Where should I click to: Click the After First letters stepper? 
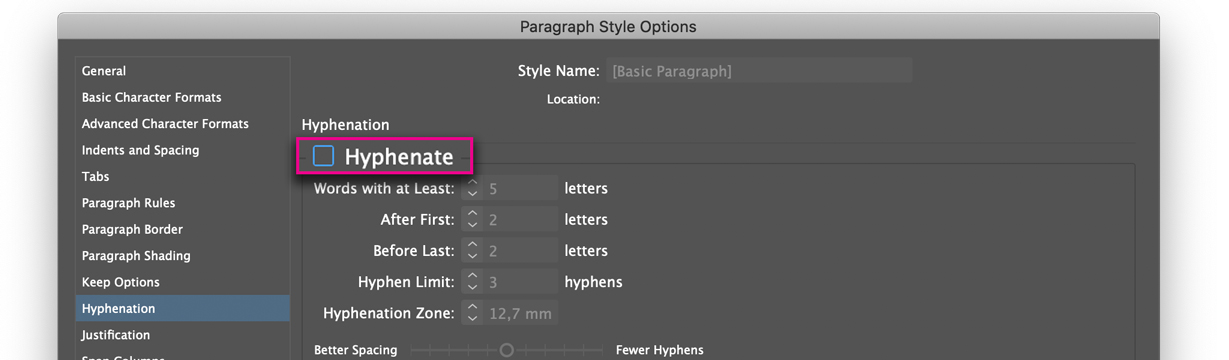[472, 219]
